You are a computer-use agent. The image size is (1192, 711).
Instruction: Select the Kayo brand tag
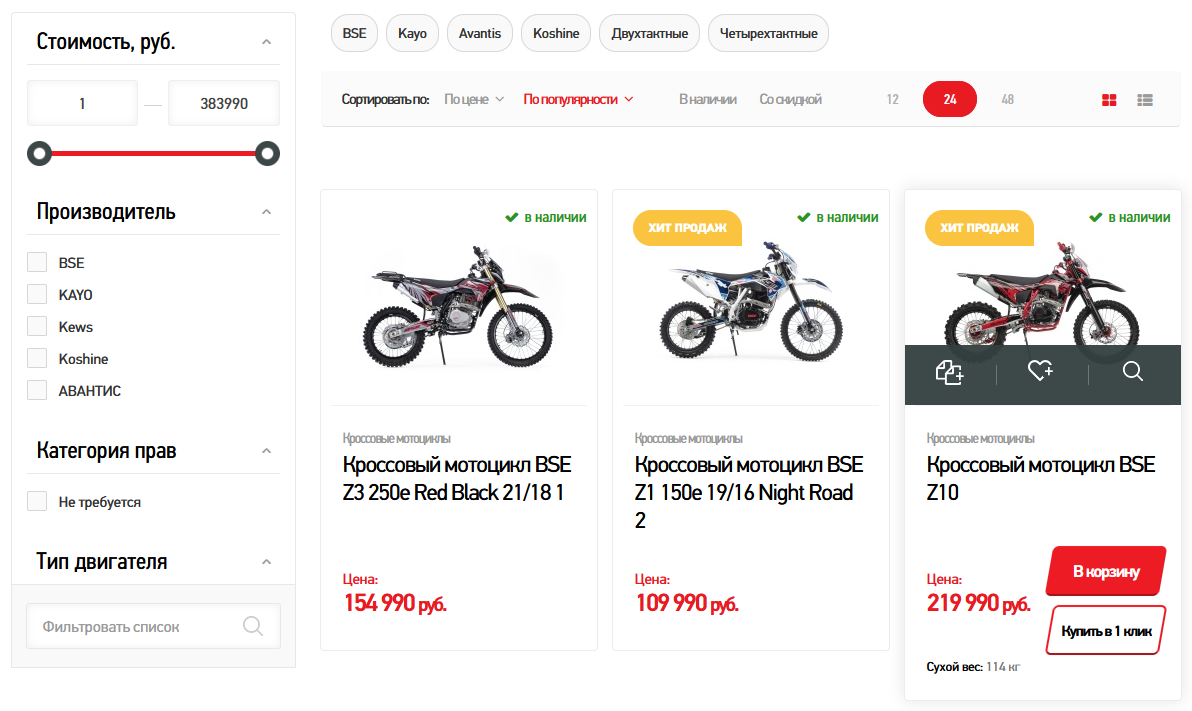coord(412,33)
